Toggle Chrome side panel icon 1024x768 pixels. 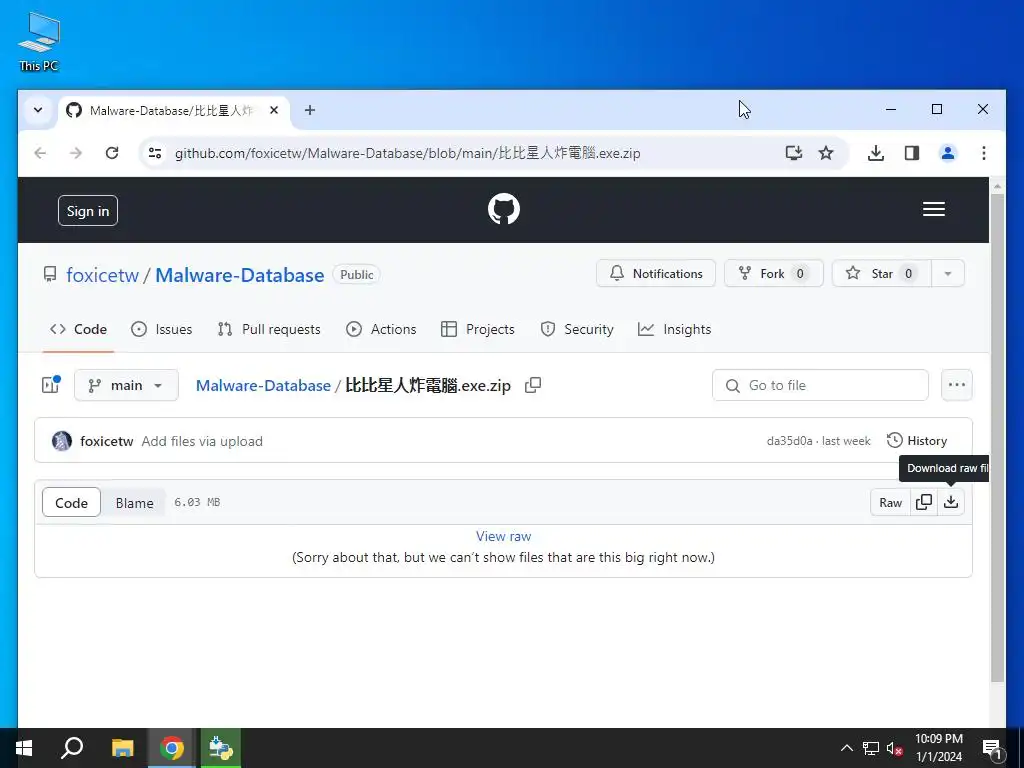click(912, 153)
